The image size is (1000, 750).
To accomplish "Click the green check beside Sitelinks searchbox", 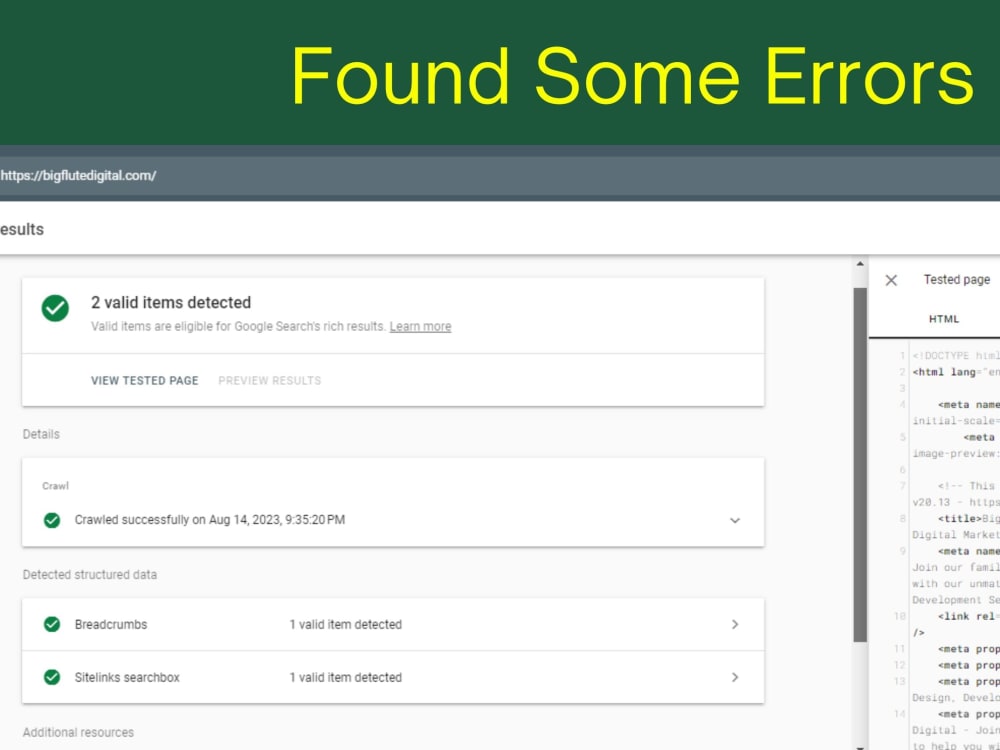I will coord(52,677).
